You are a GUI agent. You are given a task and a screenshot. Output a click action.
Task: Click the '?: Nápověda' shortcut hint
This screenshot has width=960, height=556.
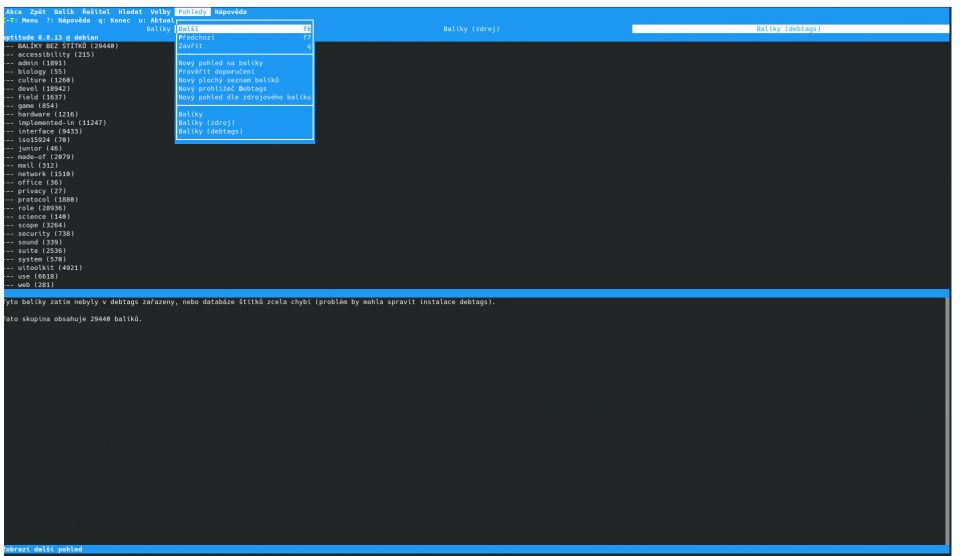point(68,20)
